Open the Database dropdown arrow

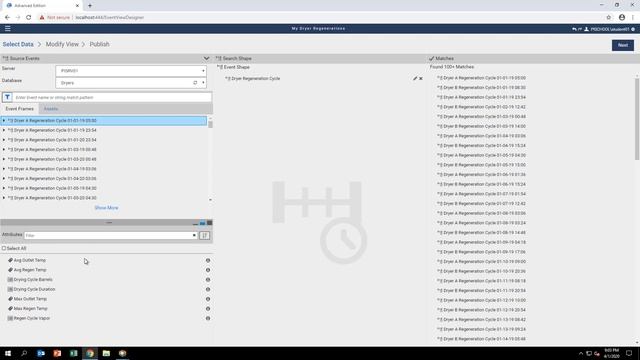pos(203,83)
